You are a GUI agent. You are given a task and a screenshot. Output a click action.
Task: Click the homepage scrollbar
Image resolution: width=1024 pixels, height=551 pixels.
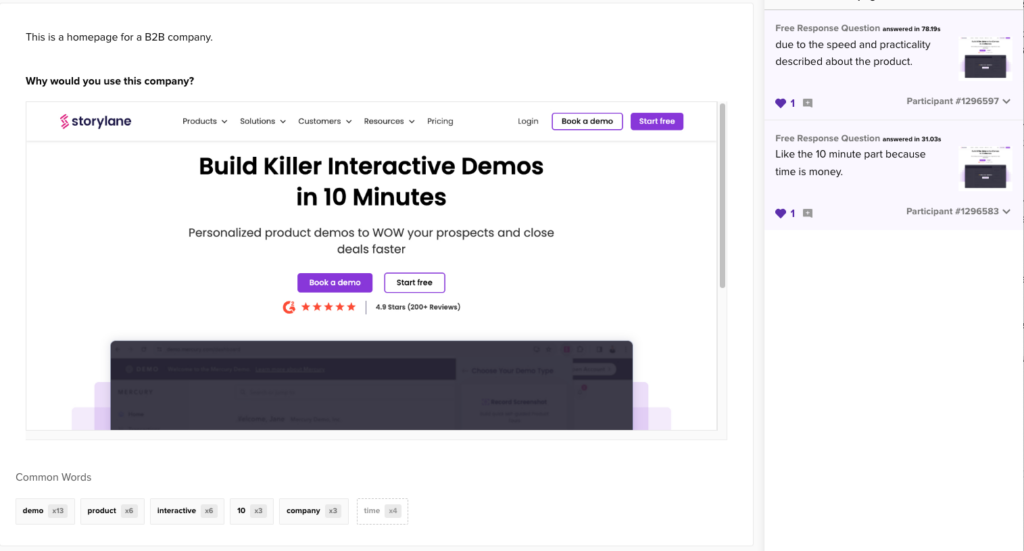point(722,196)
